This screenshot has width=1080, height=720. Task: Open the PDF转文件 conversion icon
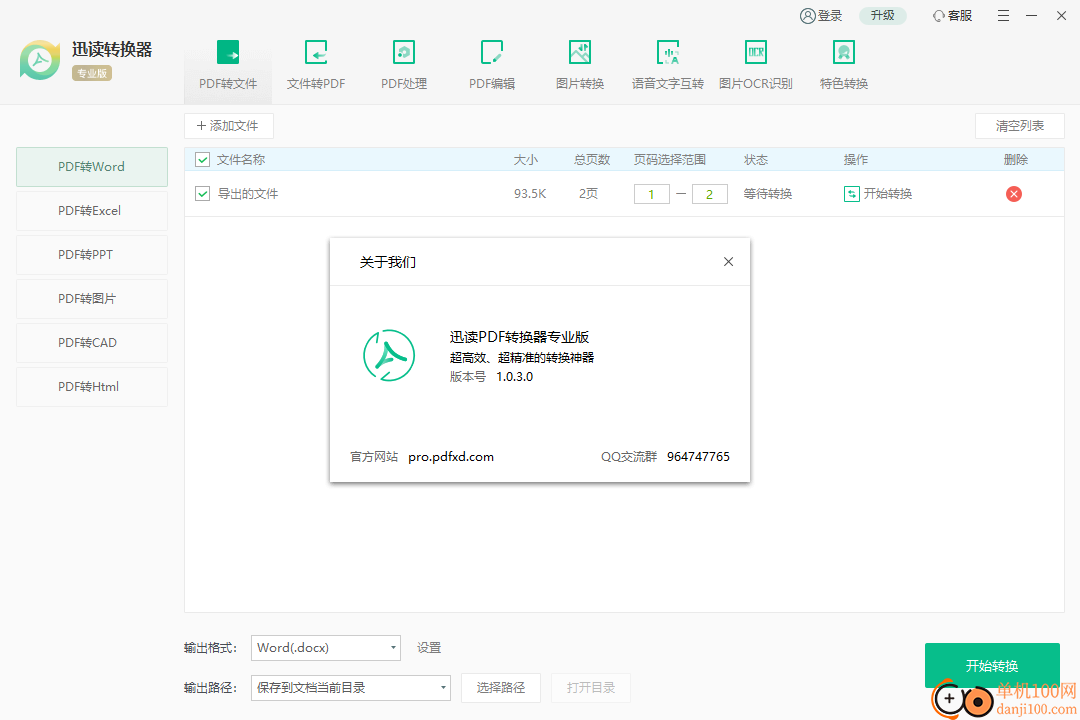(x=228, y=52)
